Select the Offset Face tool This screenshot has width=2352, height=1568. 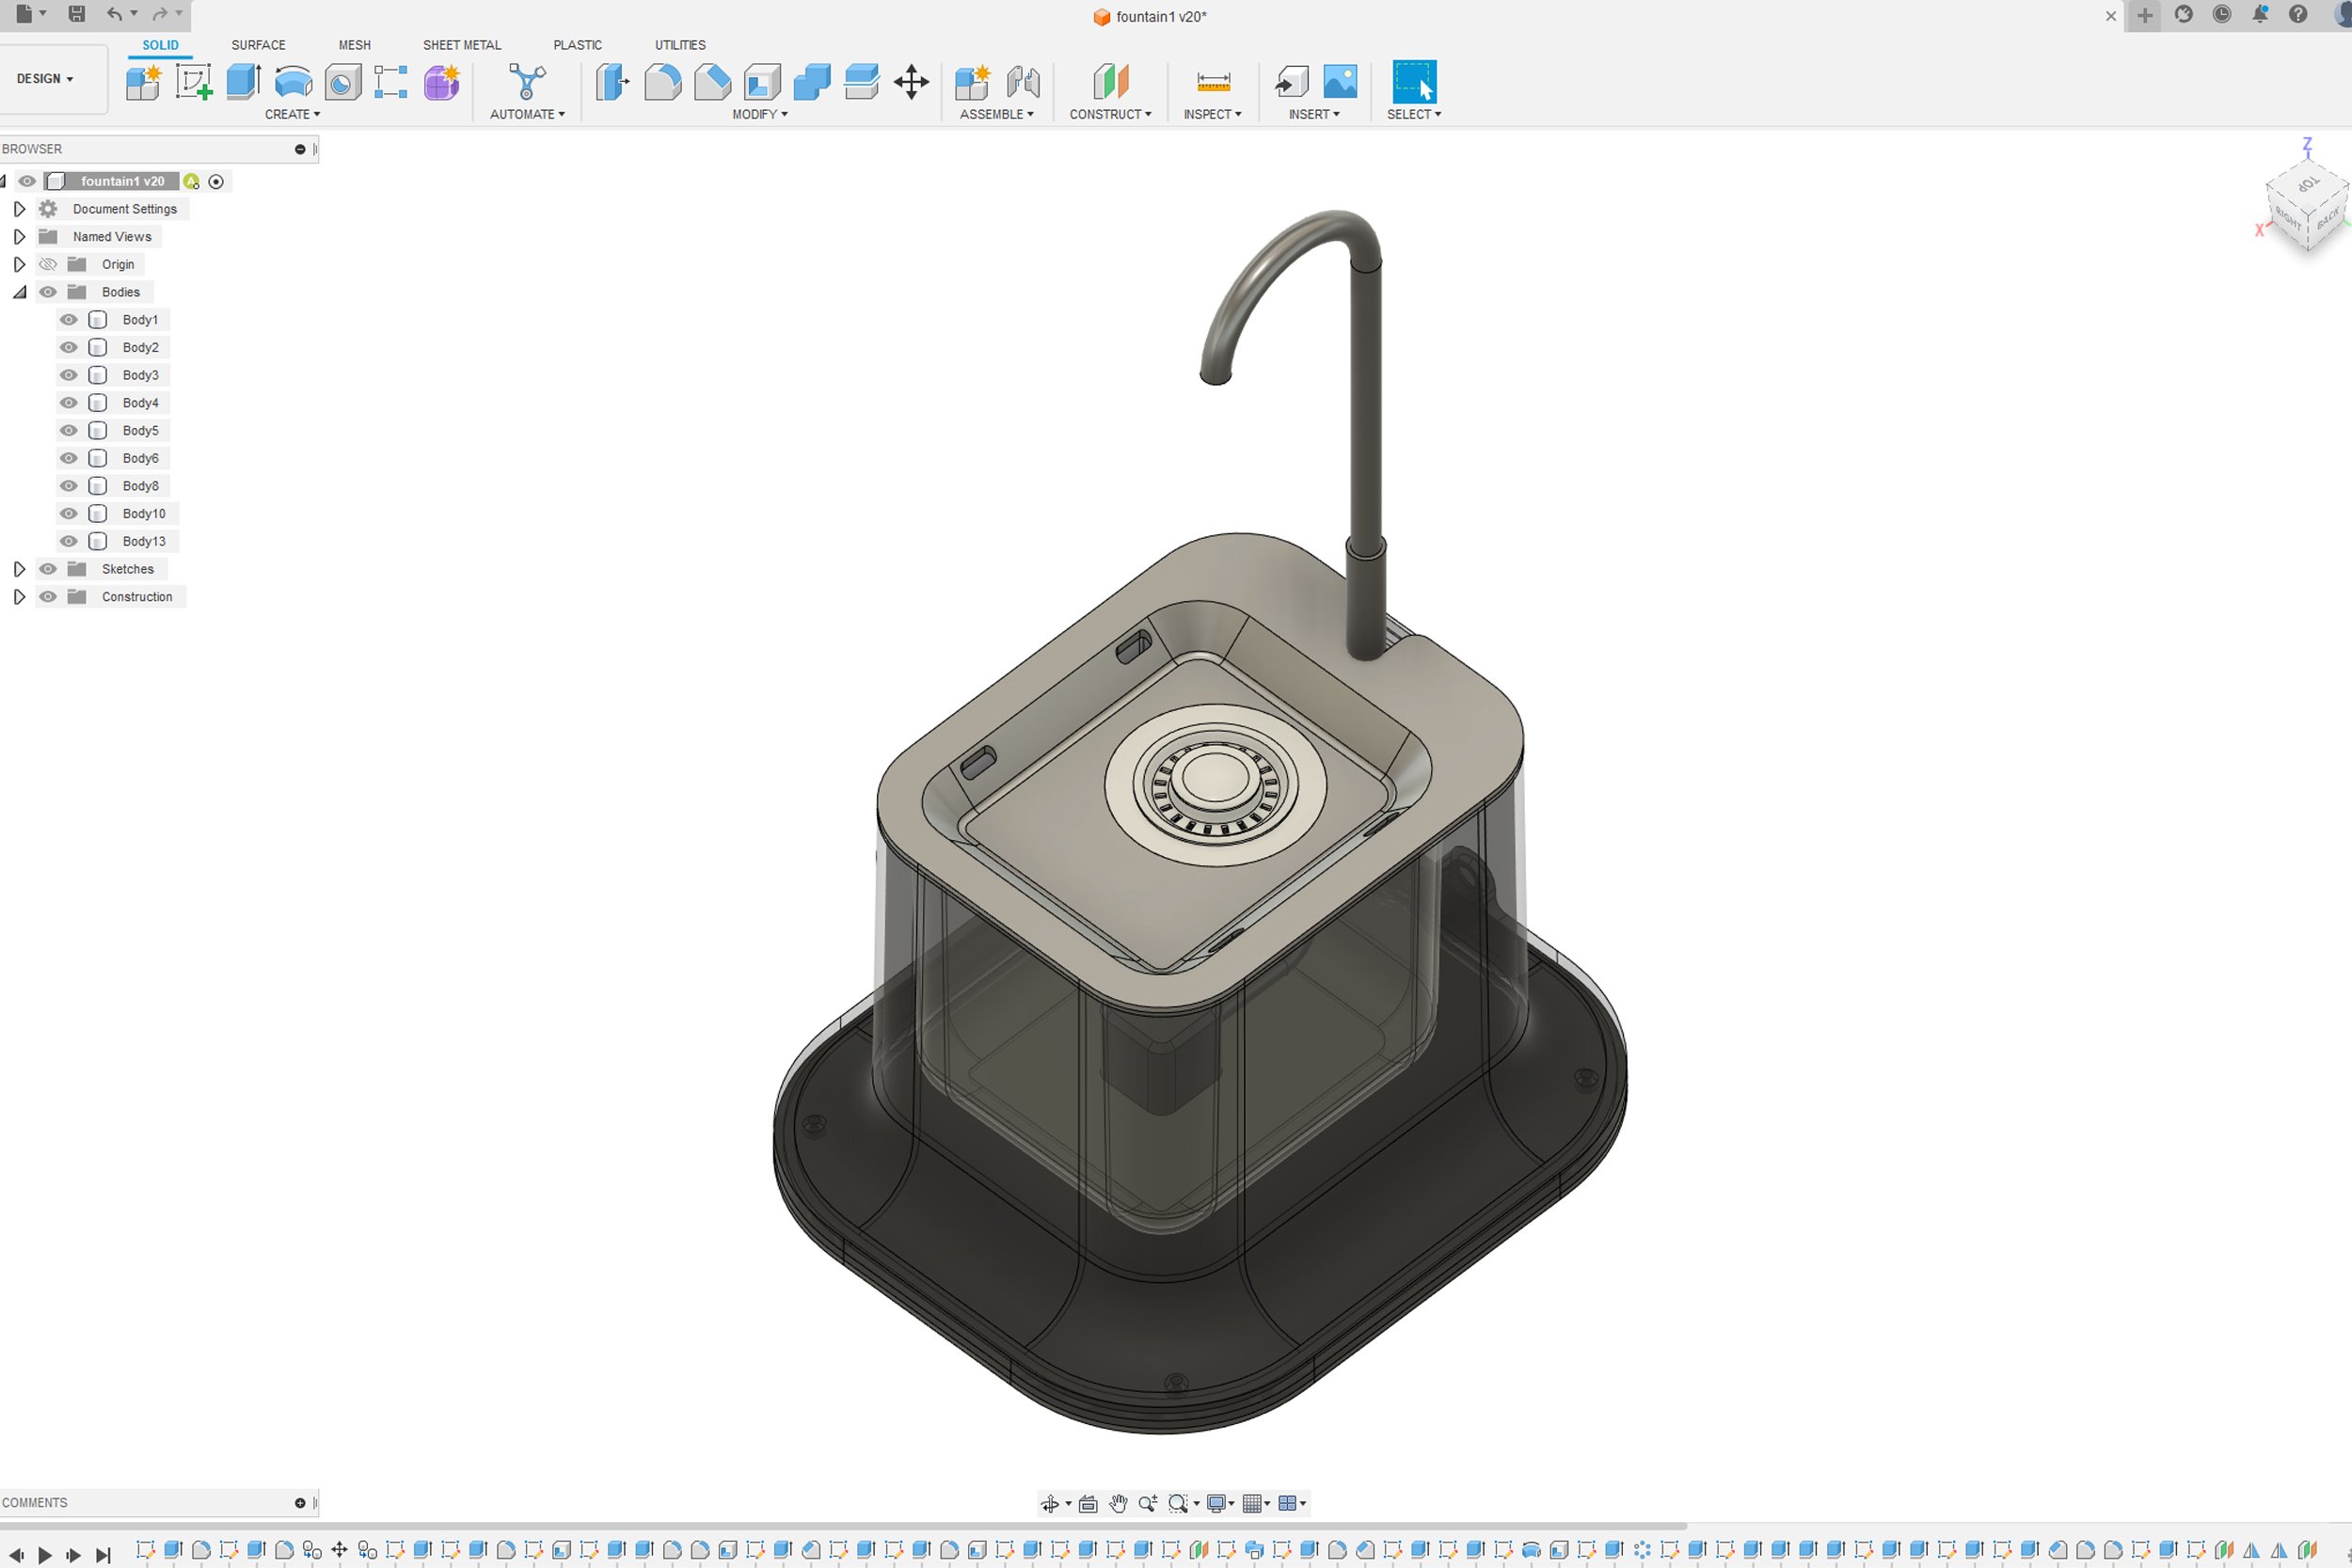(861, 82)
